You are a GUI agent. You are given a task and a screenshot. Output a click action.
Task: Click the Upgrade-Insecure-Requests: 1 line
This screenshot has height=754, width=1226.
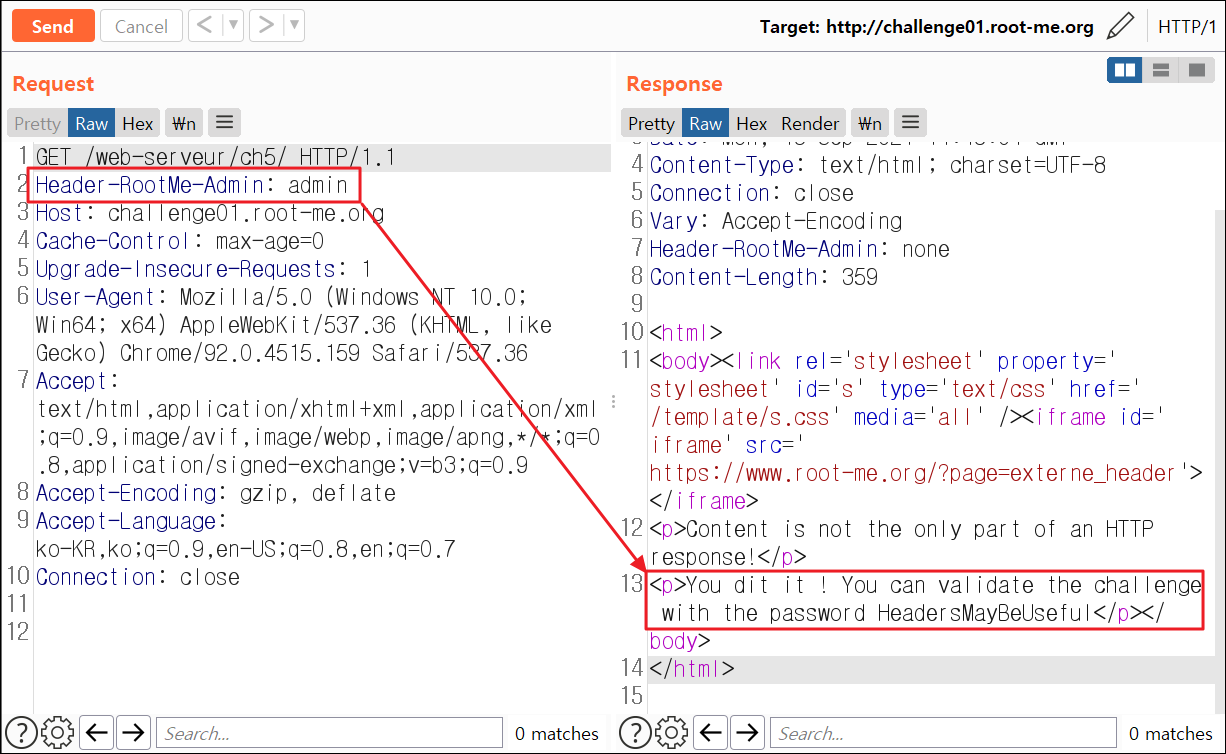tap(204, 269)
